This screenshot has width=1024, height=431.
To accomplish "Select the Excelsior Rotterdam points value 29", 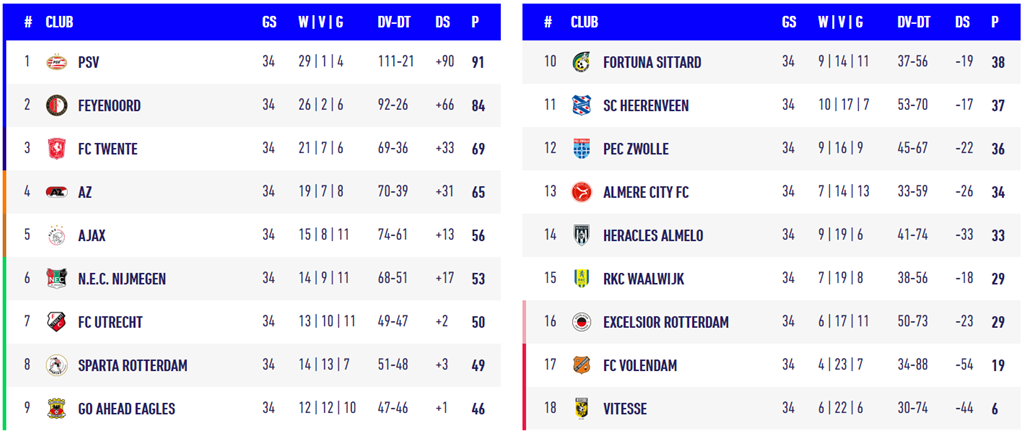I will click(997, 322).
